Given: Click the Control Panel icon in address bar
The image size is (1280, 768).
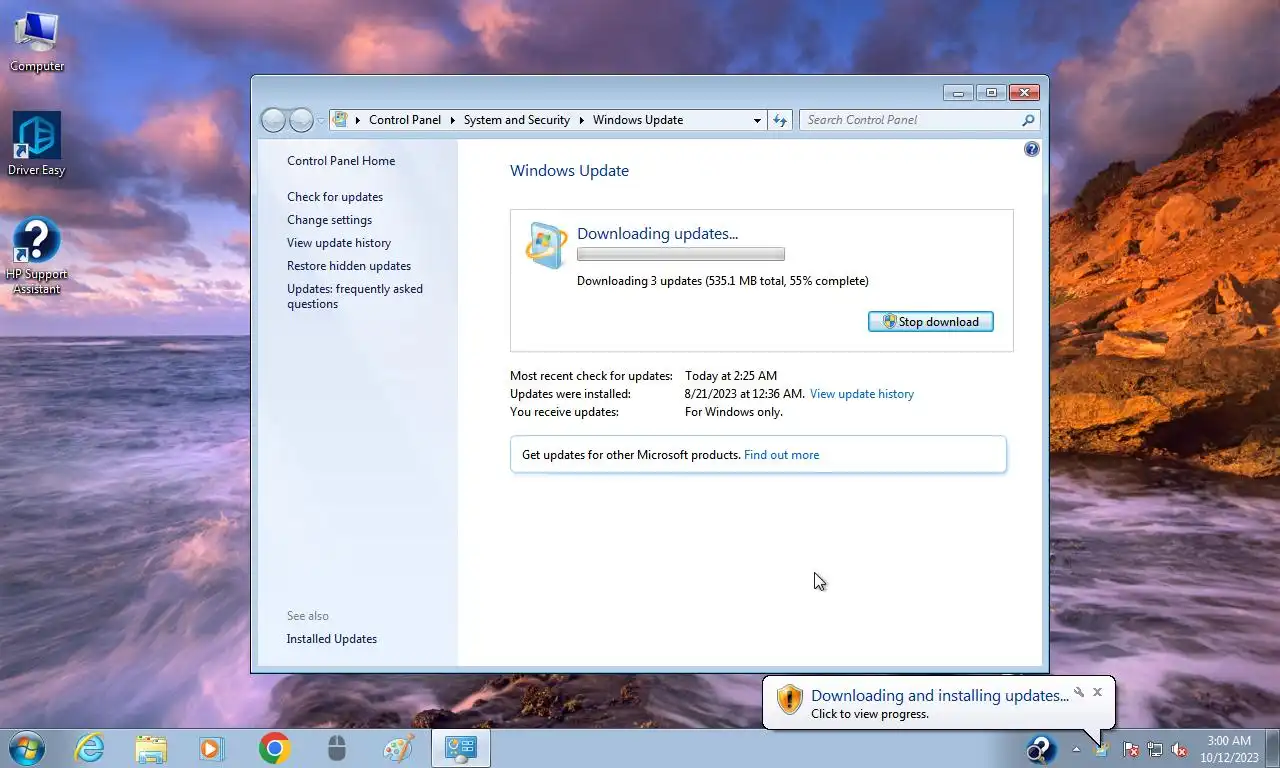Looking at the screenshot, I should coord(340,120).
